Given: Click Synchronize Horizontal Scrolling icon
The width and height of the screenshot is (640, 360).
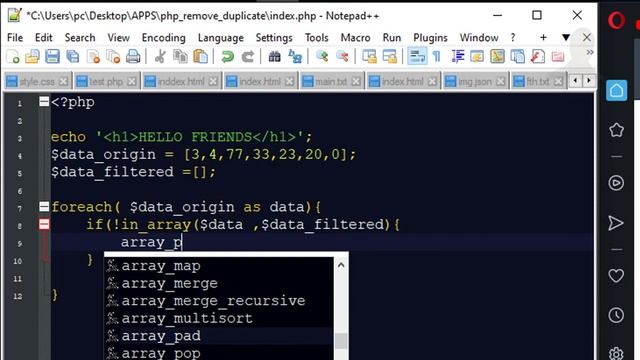Looking at the screenshot, I should [x=389, y=57].
